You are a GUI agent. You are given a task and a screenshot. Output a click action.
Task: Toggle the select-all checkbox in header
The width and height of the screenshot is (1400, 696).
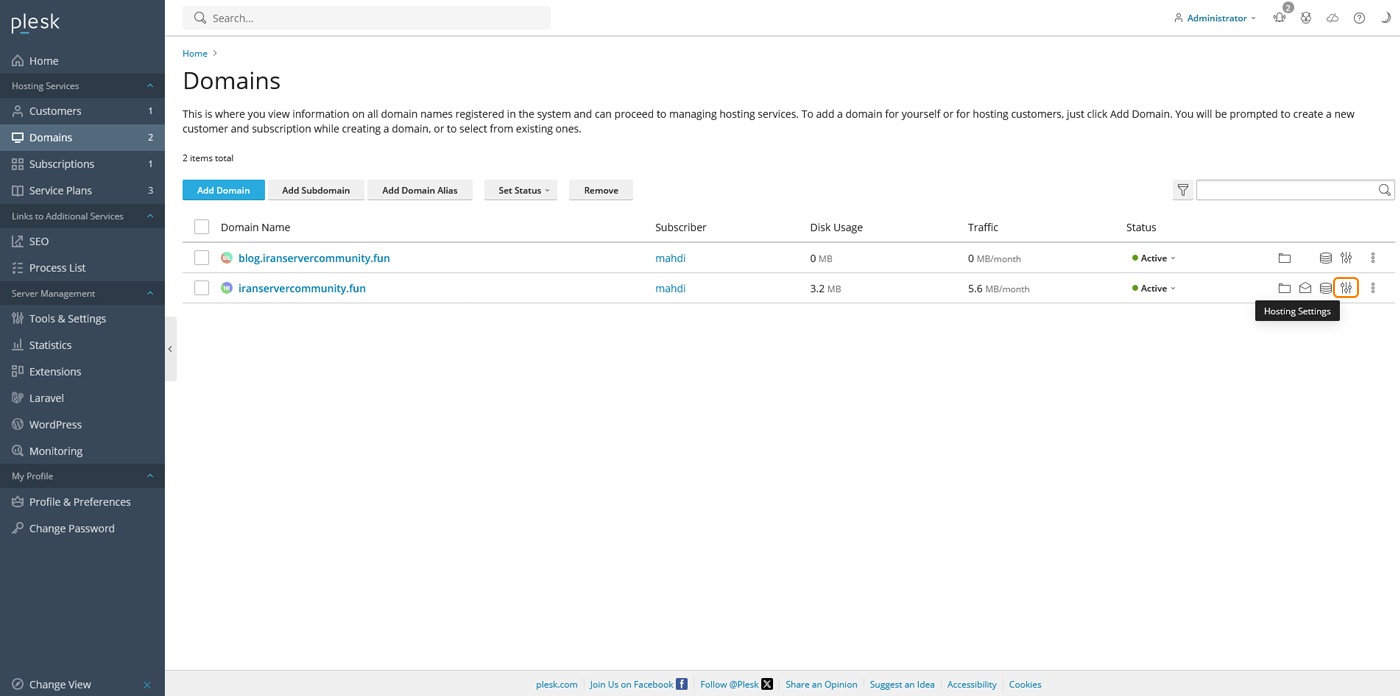tap(202, 227)
